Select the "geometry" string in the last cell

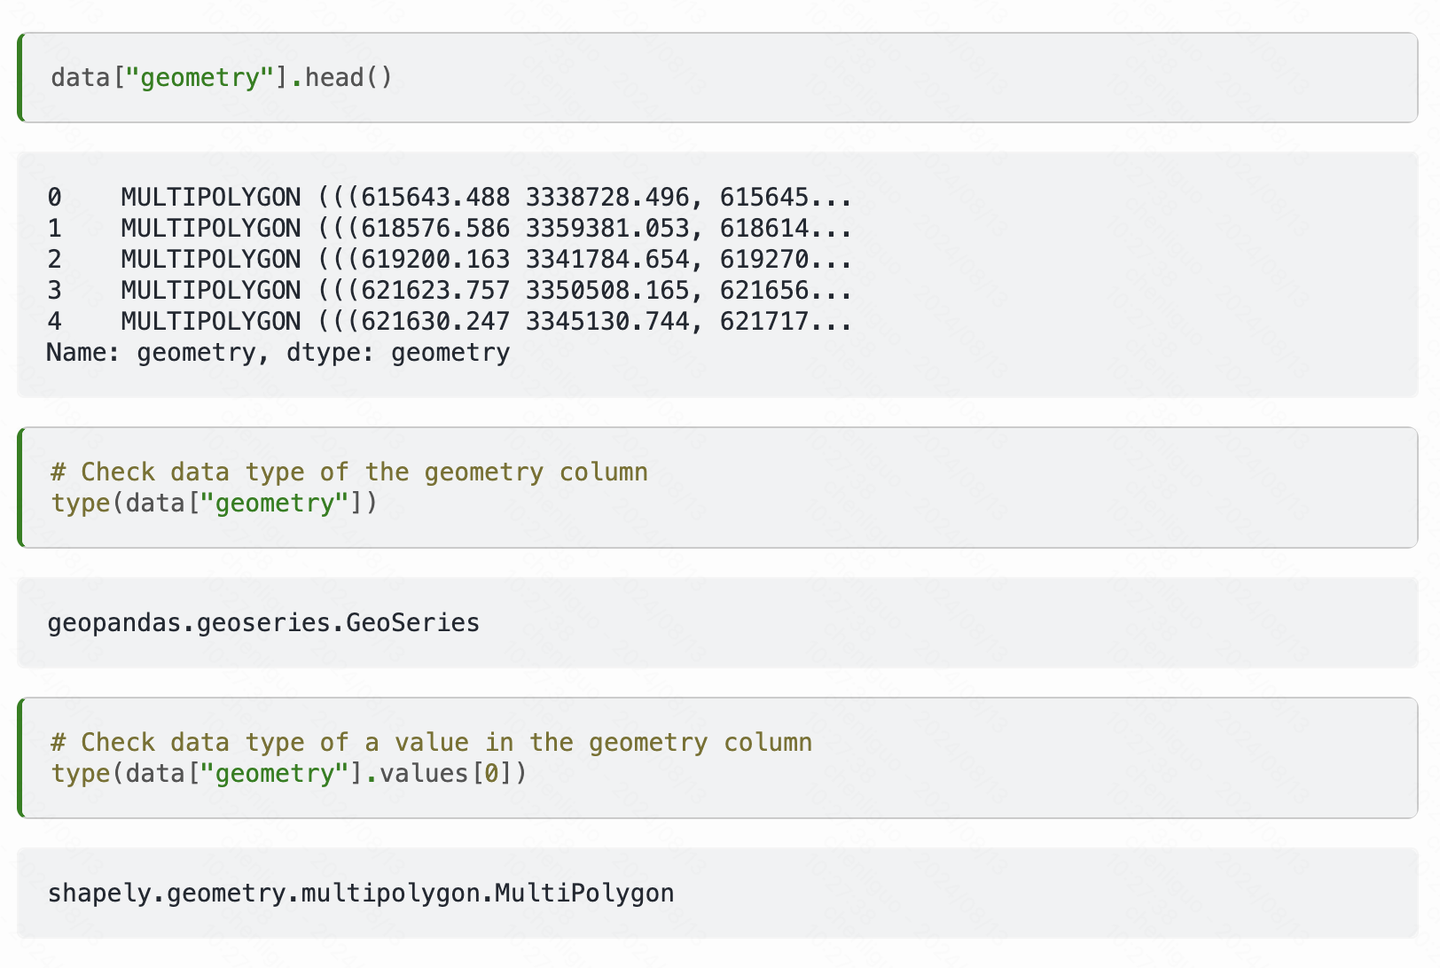[x=274, y=773]
